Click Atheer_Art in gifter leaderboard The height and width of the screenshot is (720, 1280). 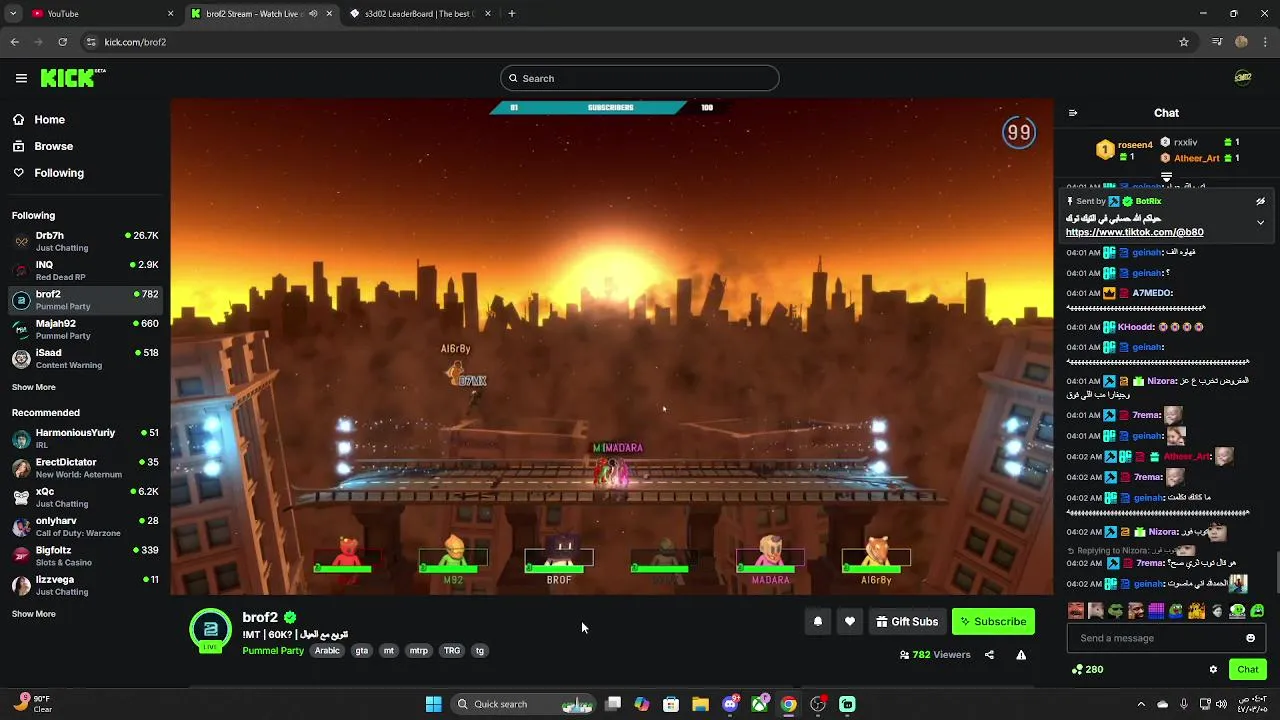point(1197,158)
